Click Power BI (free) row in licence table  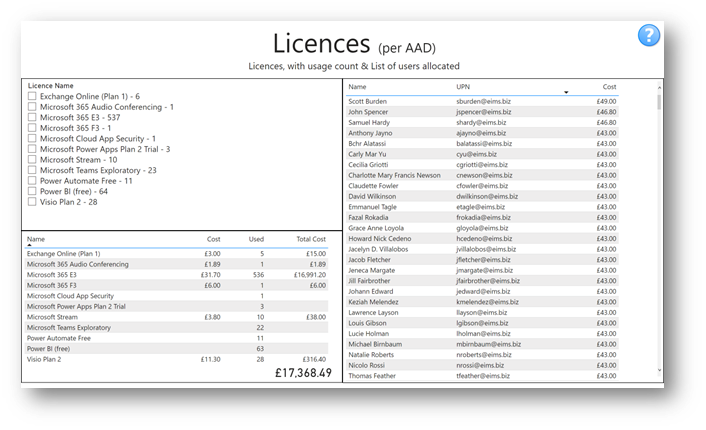pyautogui.click(x=176, y=349)
